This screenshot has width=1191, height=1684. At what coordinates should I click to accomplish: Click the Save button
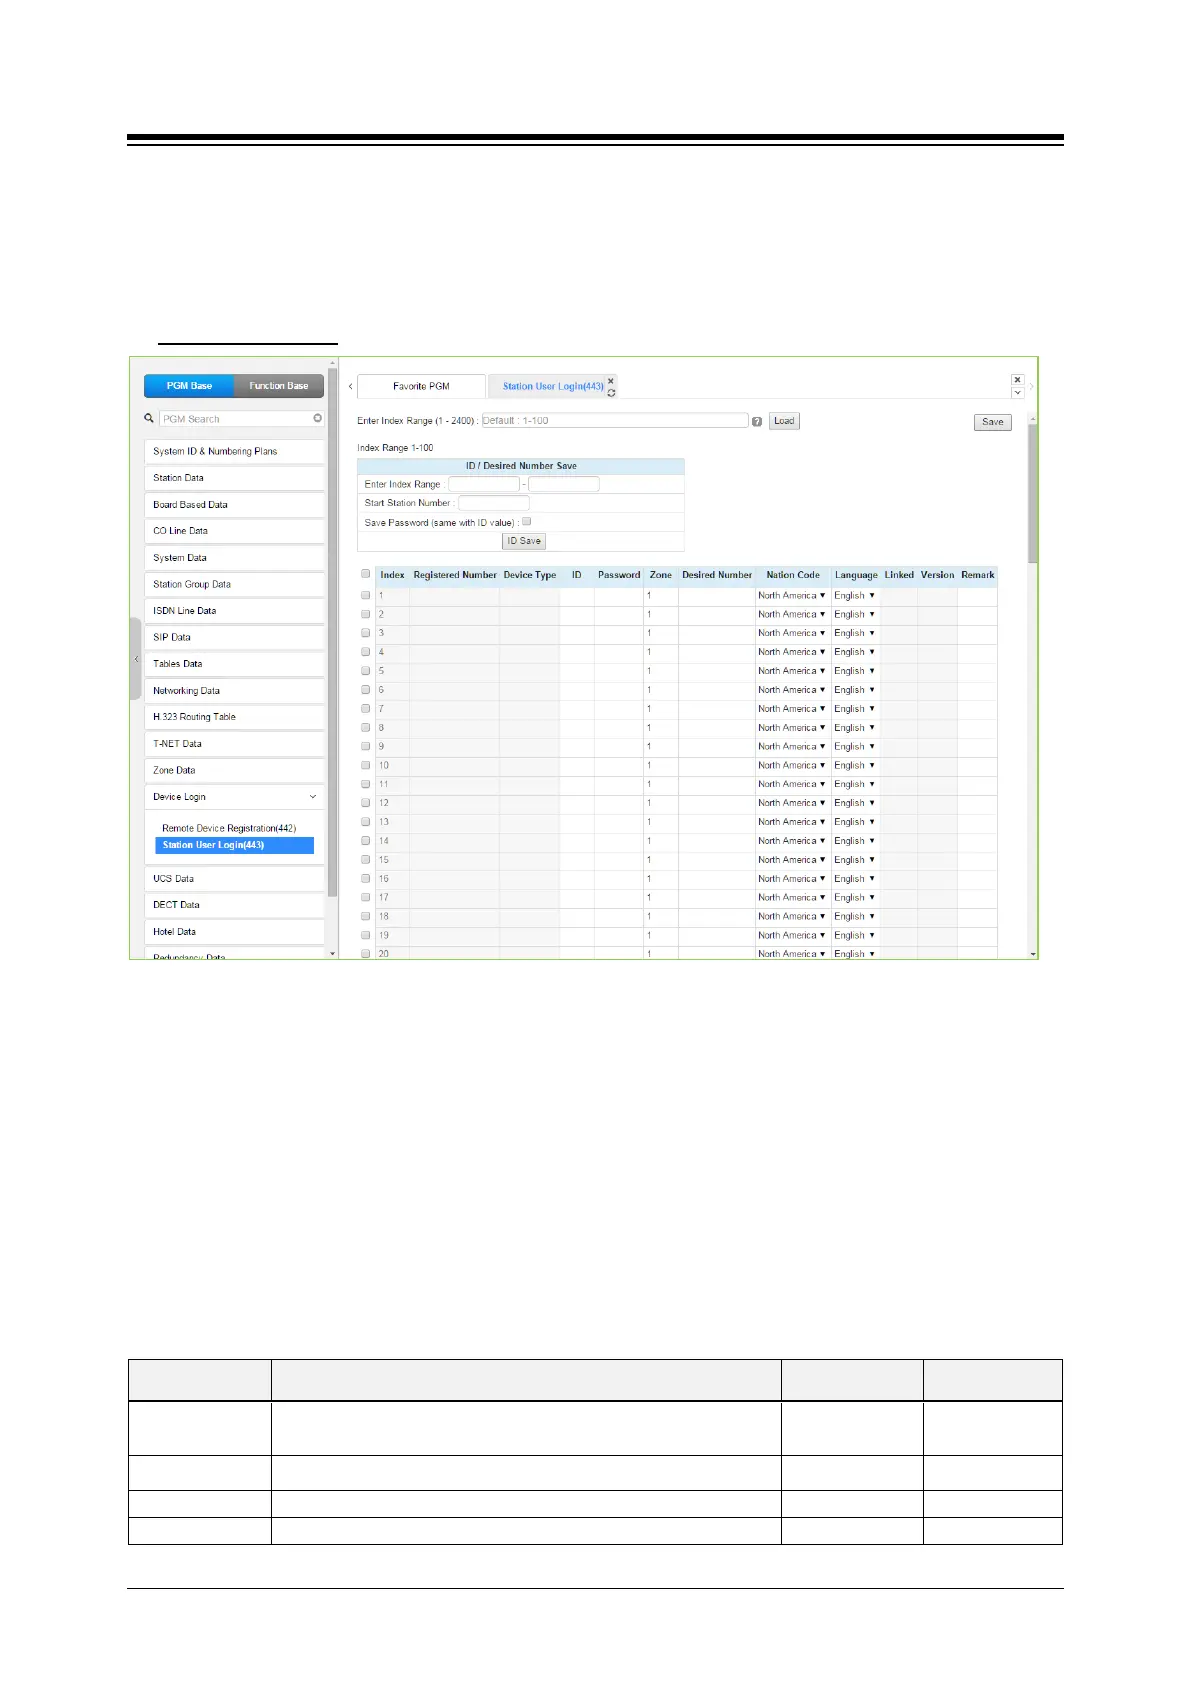992,422
